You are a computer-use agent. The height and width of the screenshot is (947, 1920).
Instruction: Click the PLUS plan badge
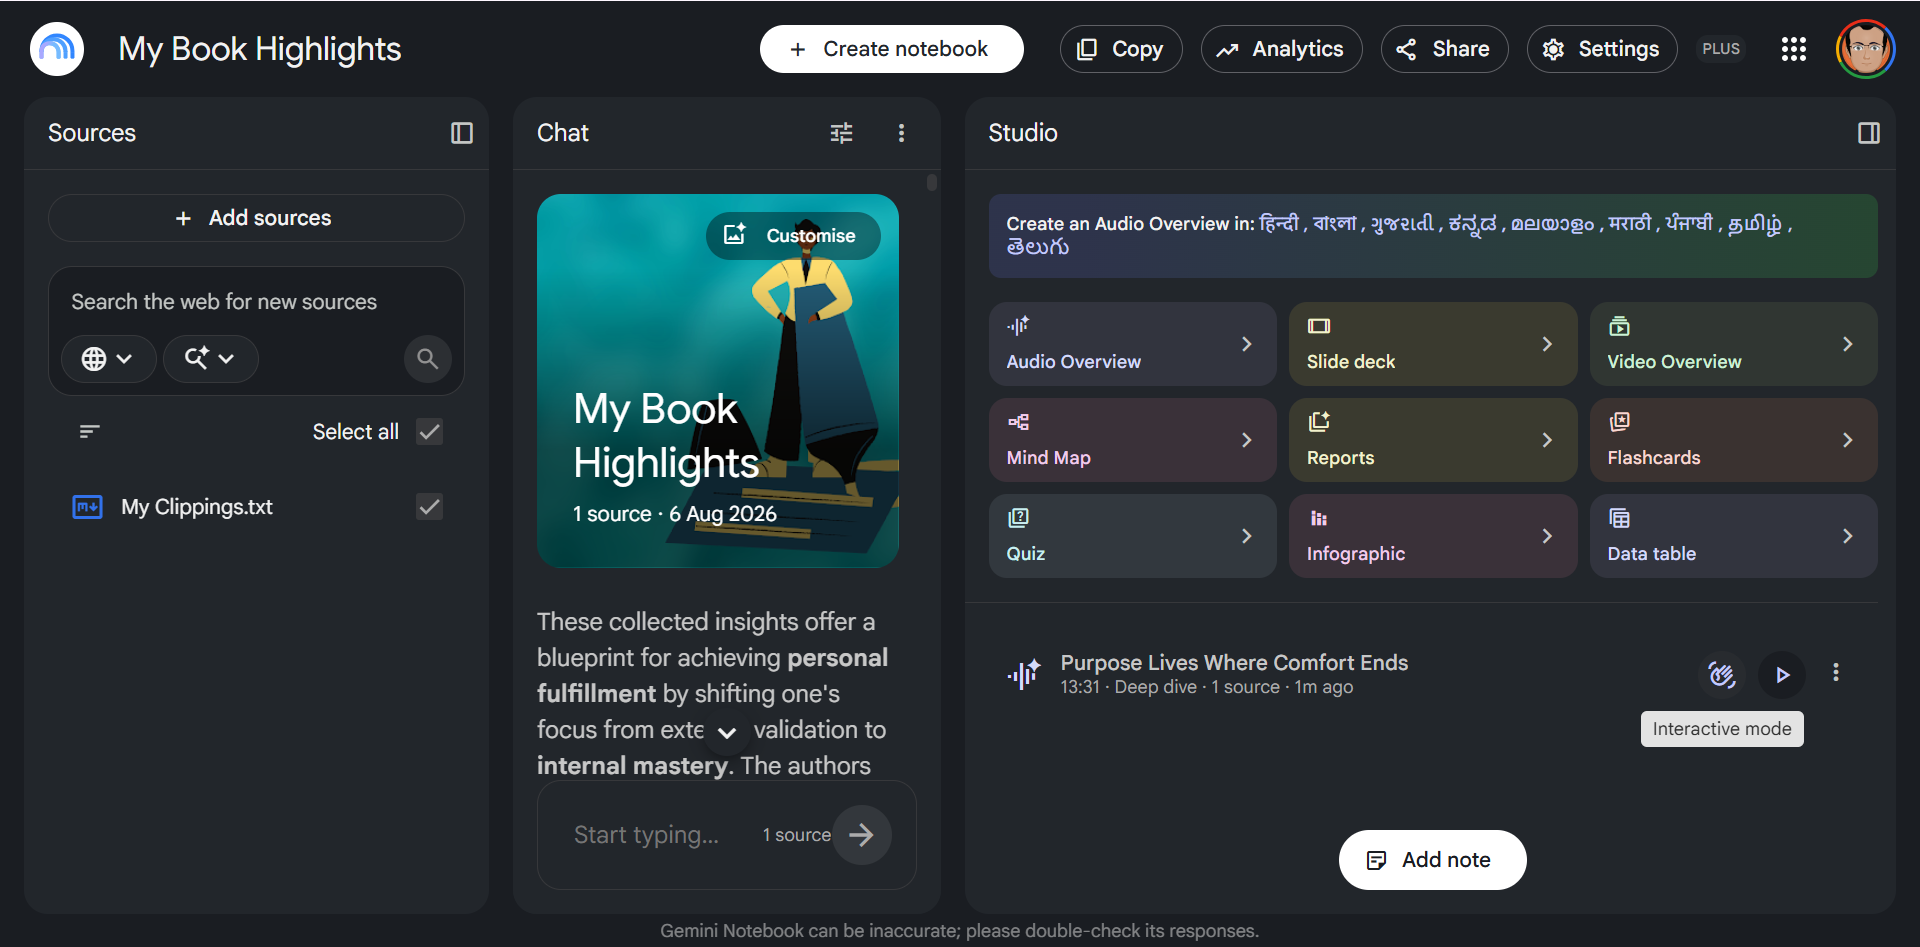coord(1721,49)
